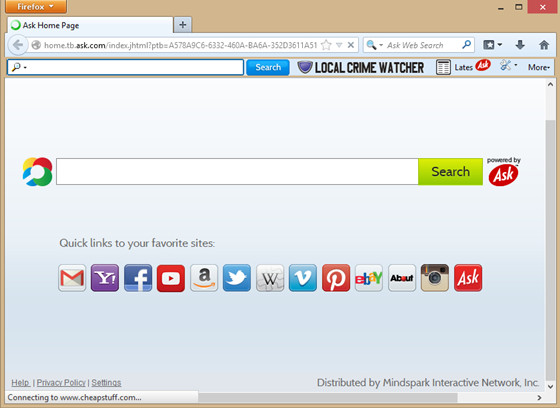The image size is (560, 408).
Task: Click the vertical scrollbar up arrow
Action: (550, 85)
